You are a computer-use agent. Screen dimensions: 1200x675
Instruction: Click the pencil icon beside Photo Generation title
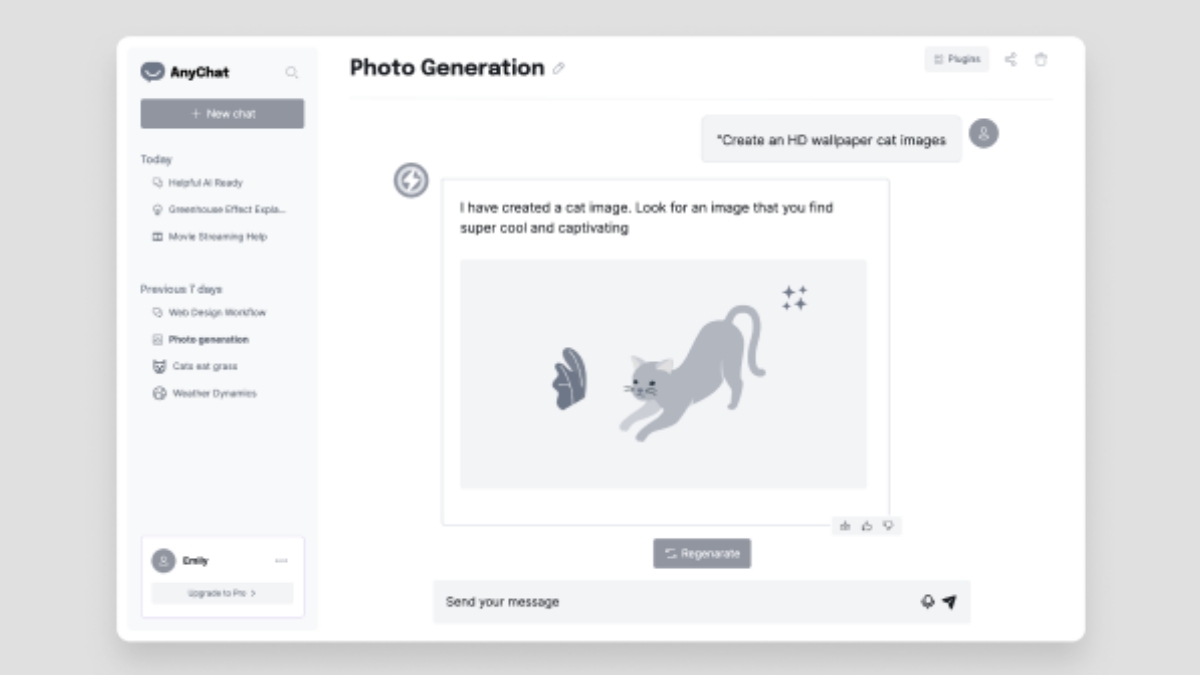pyautogui.click(x=559, y=69)
